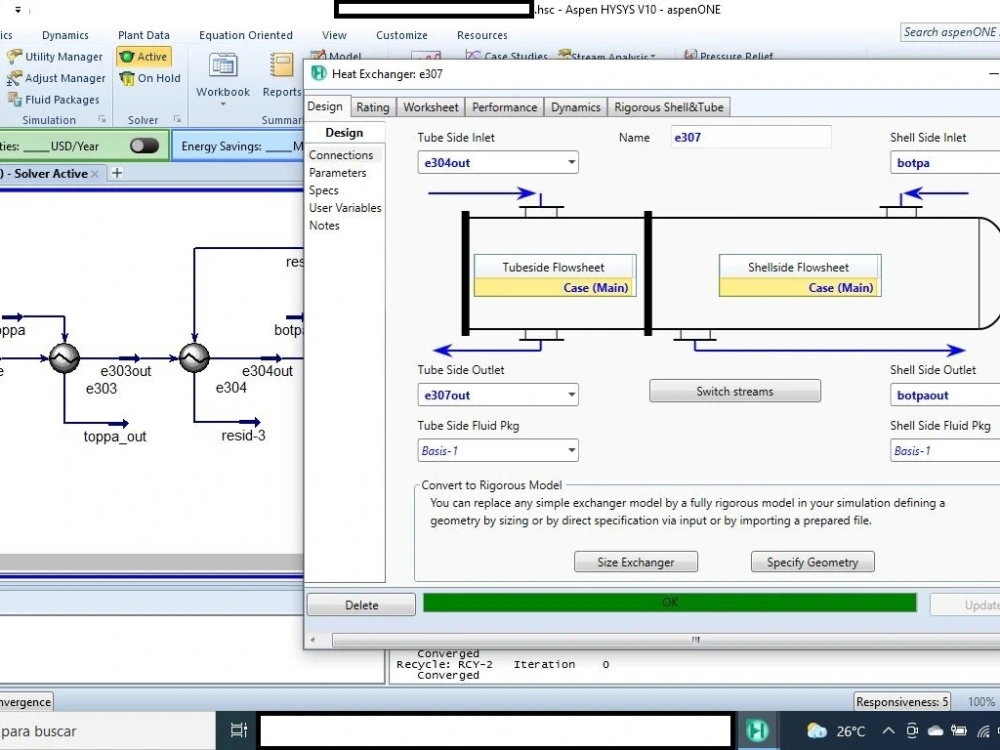Screen dimensions: 1000x750
Task: Adjust the Responsiveness control
Action: click(901, 701)
